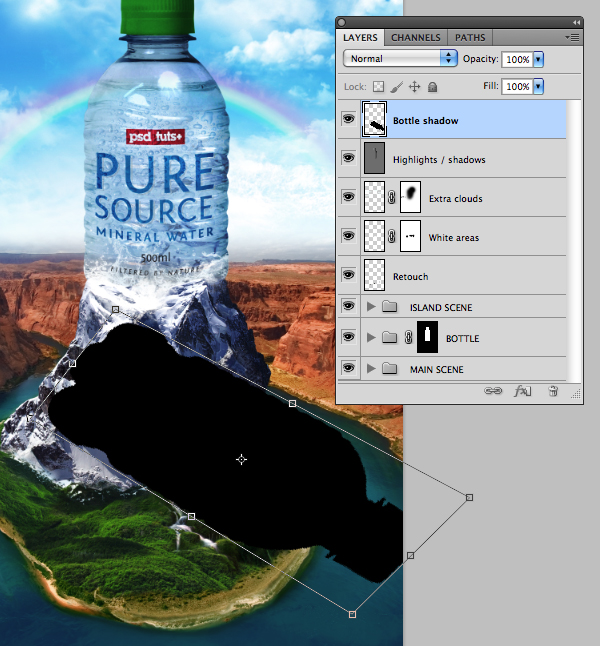Click chain link icon on BOTTLE group
Viewport: 600px width, 646px height.
pyautogui.click(x=408, y=337)
